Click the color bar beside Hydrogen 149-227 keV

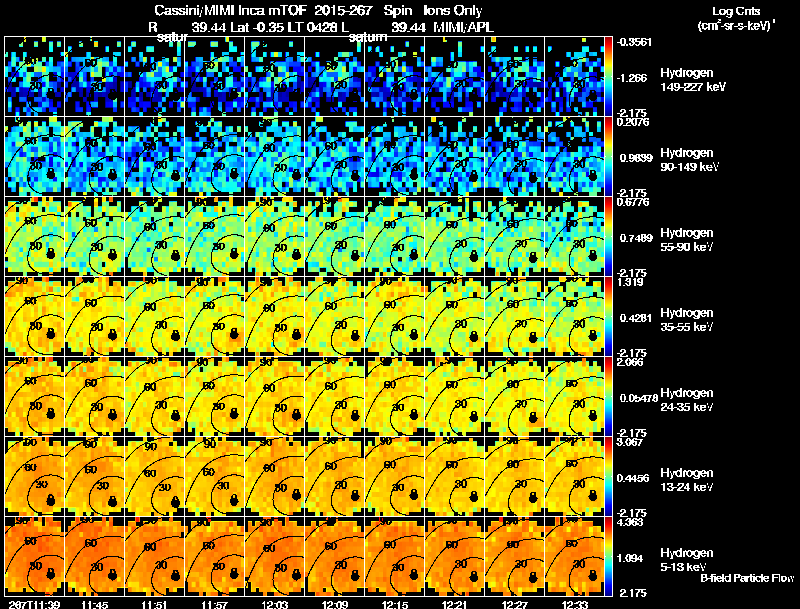(609, 77)
